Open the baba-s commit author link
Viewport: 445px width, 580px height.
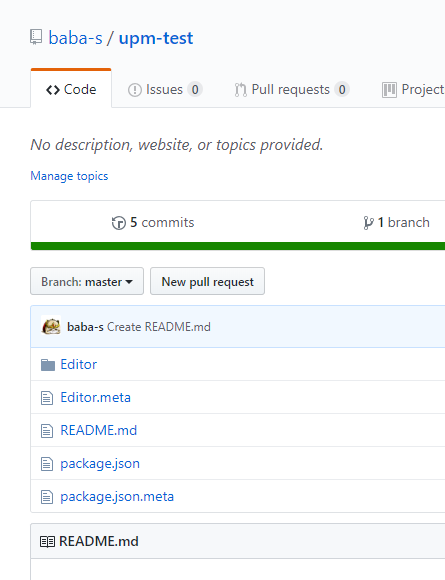click(85, 327)
